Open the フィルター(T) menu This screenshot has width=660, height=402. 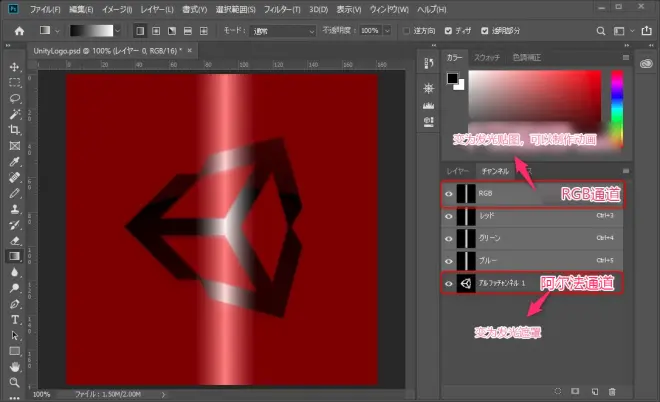point(282,9)
